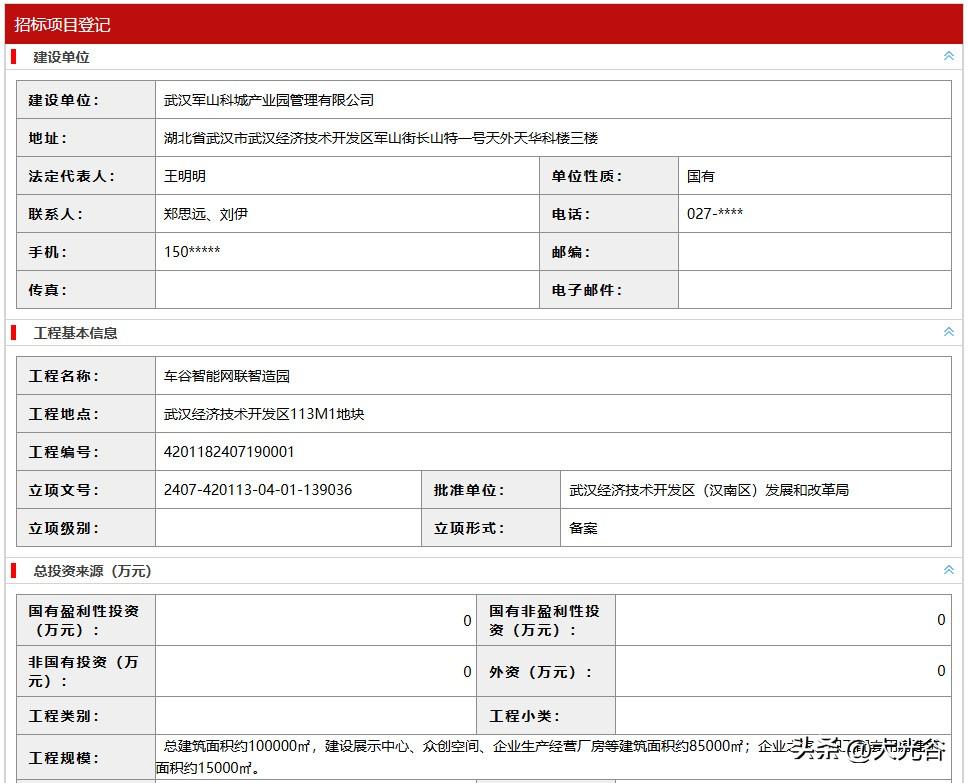Click the 工程规模： field label
Screen dimensions: 968x783
point(63,758)
